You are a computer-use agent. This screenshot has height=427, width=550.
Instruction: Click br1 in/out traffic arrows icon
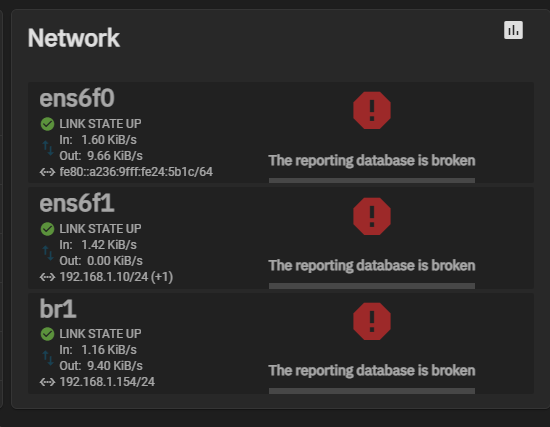pos(48,358)
